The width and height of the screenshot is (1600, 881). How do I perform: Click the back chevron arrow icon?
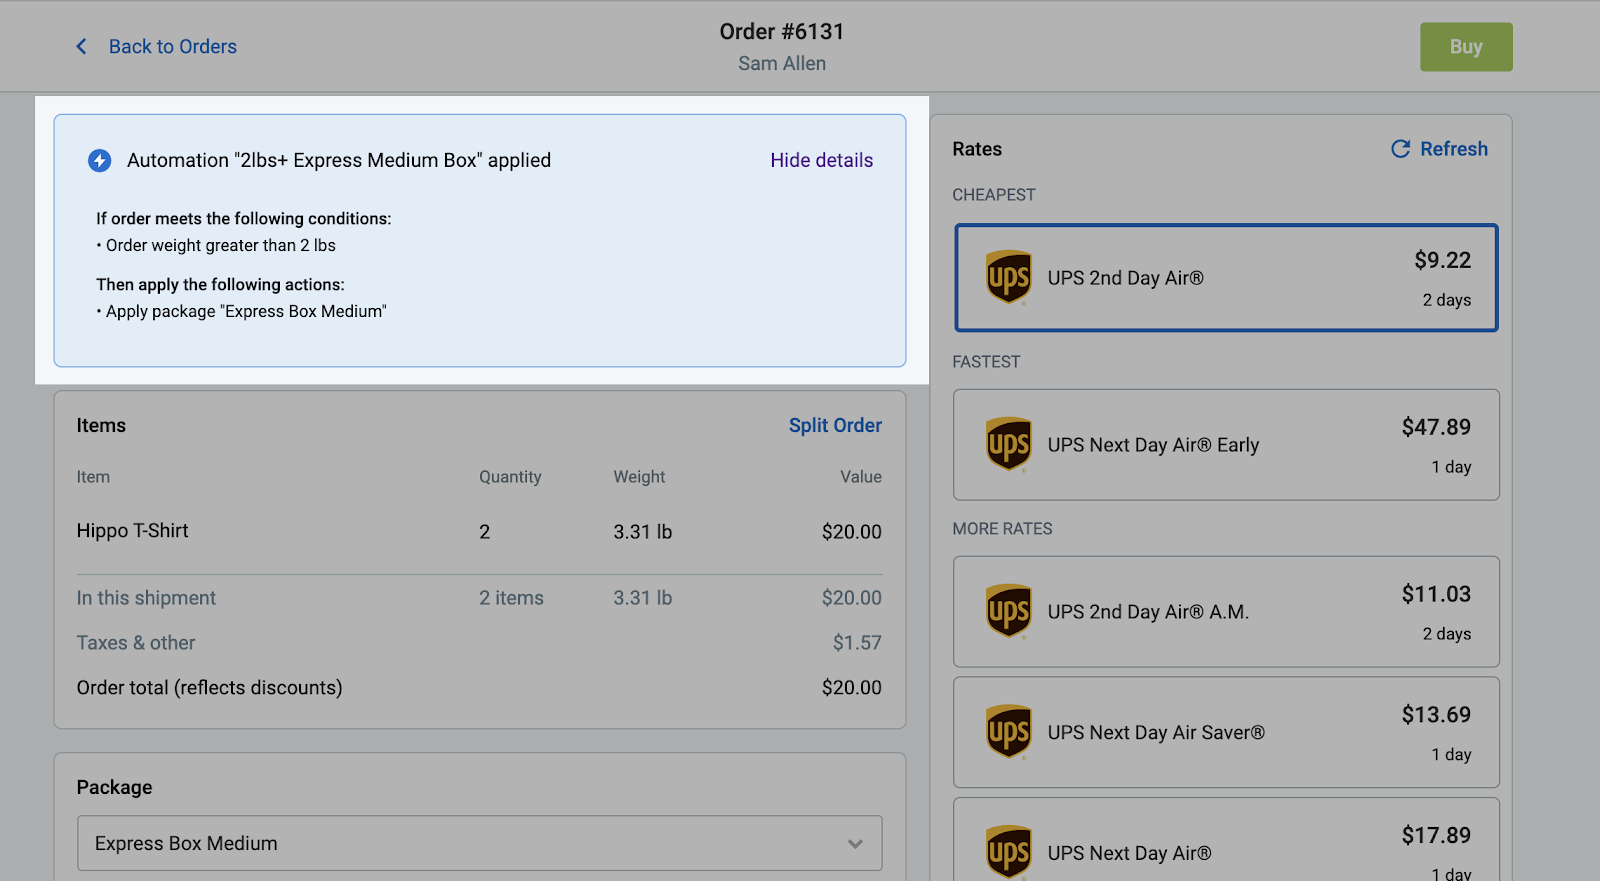tap(81, 46)
